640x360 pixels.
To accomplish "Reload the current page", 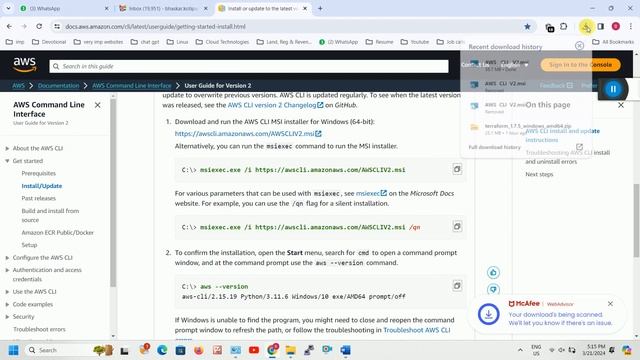I will 39,27.
